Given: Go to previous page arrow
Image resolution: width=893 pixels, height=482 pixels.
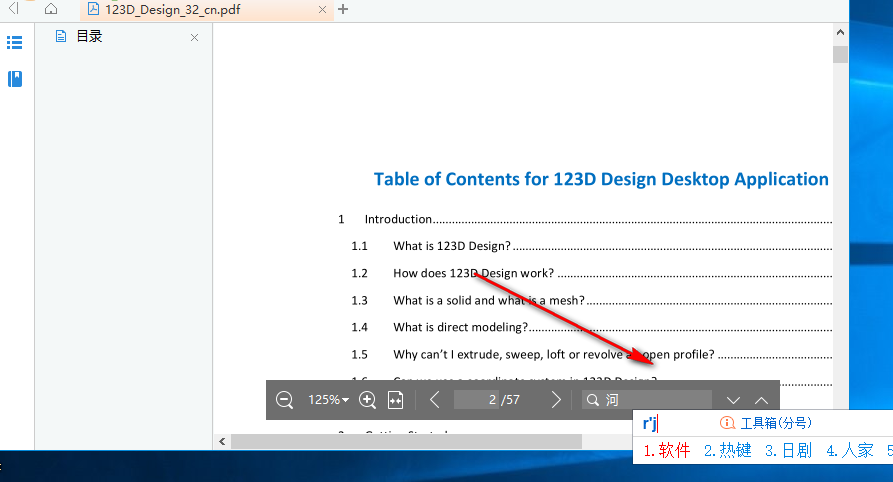Looking at the screenshot, I should [x=435, y=400].
